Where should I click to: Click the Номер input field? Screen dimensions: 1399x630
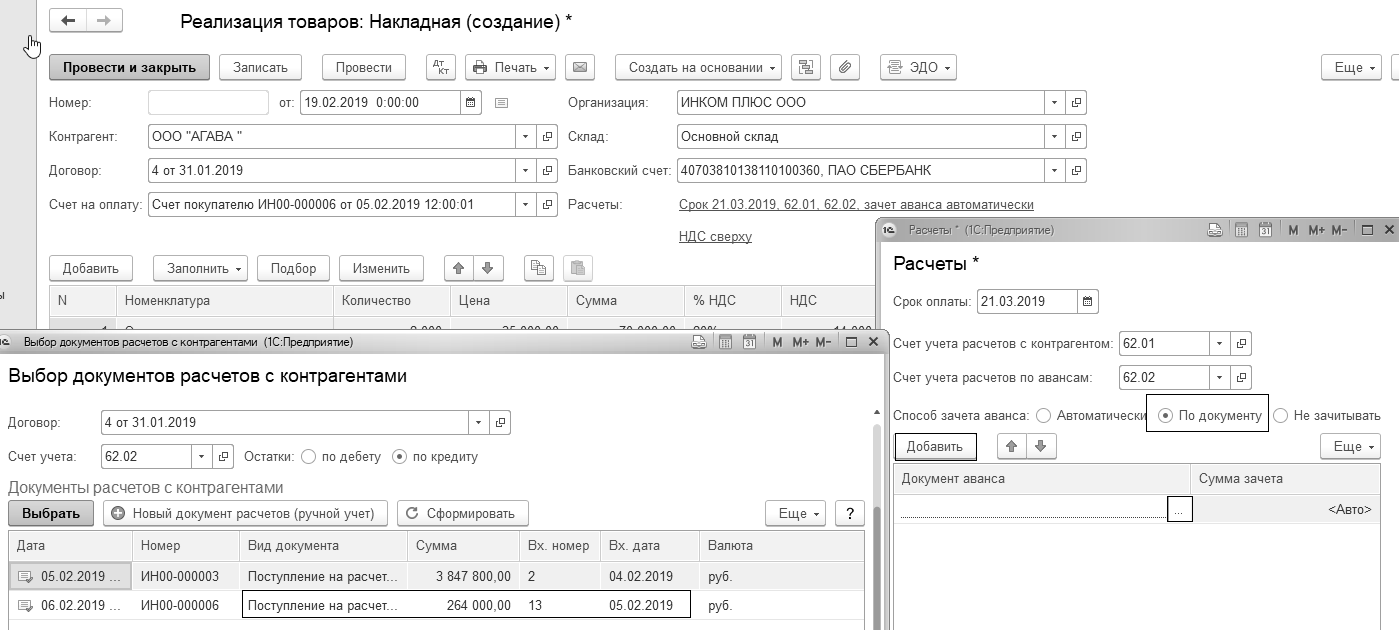click(208, 102)
